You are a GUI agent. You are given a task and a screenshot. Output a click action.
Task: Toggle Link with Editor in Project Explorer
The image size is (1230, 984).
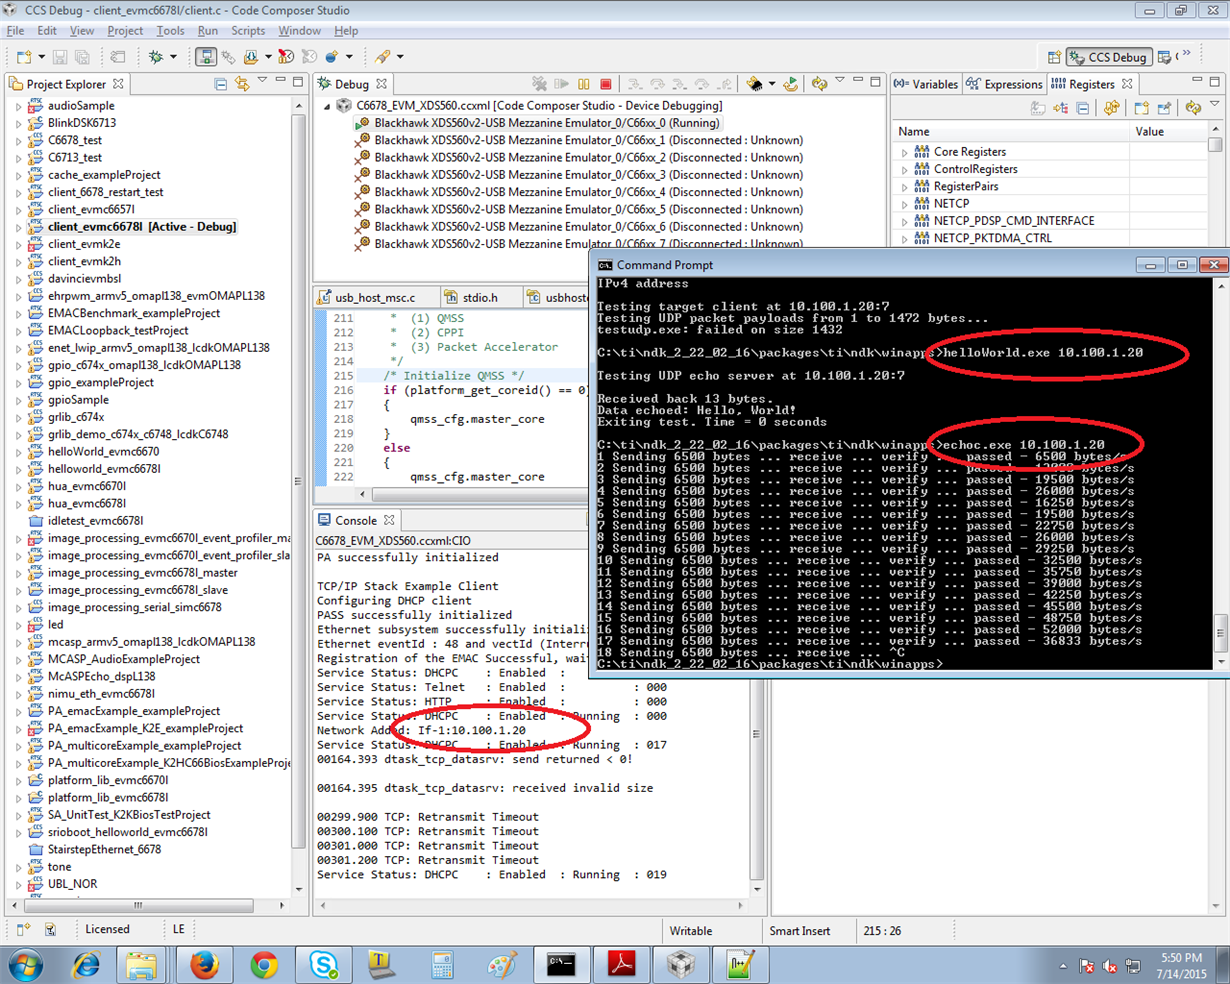(x=241, y=84)
